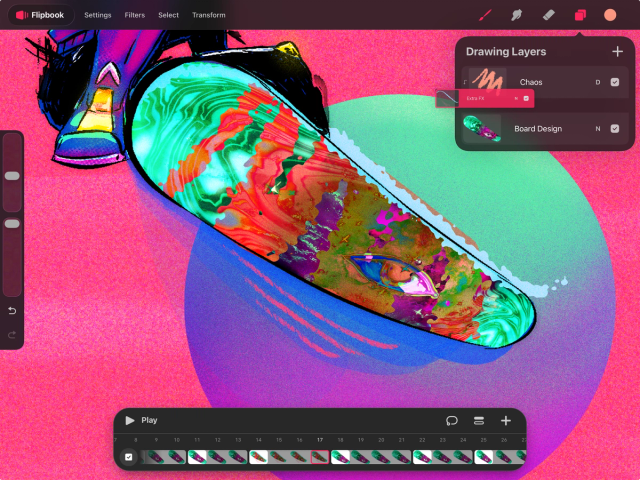Select the Extra FX layer
The image size is (640, 480).
[x=484, y=98]
